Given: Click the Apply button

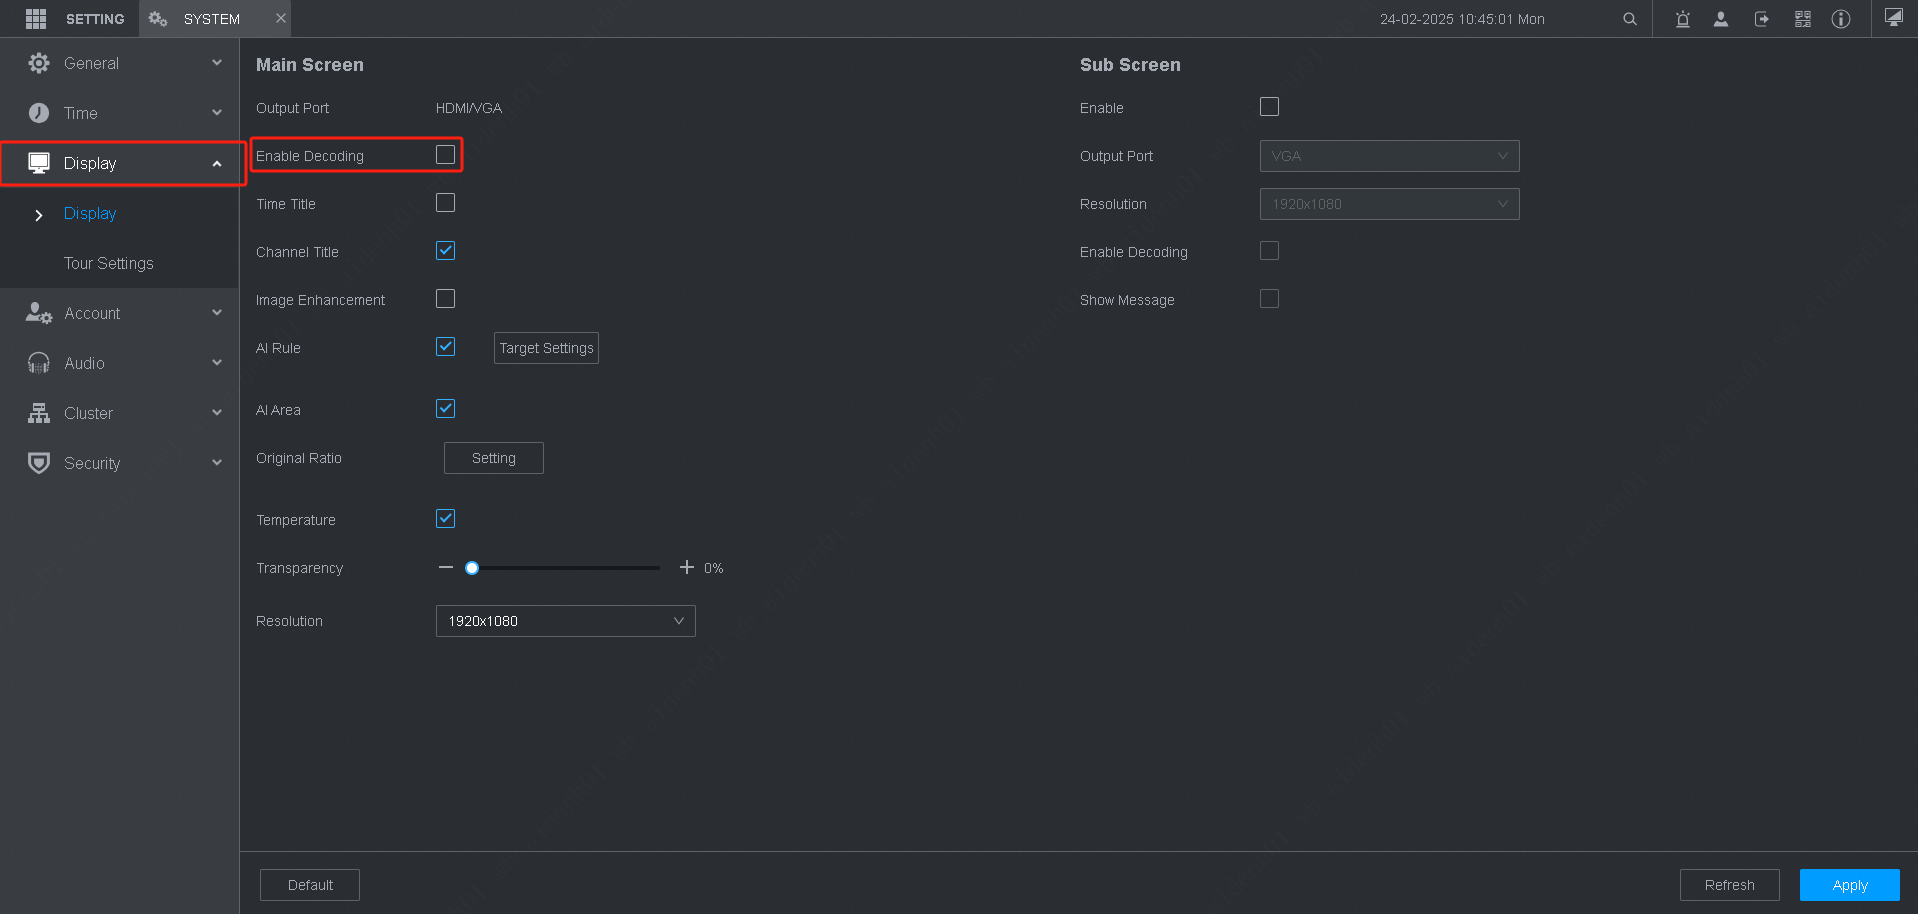Looking at the screenshot, I should click(1849, 885).
